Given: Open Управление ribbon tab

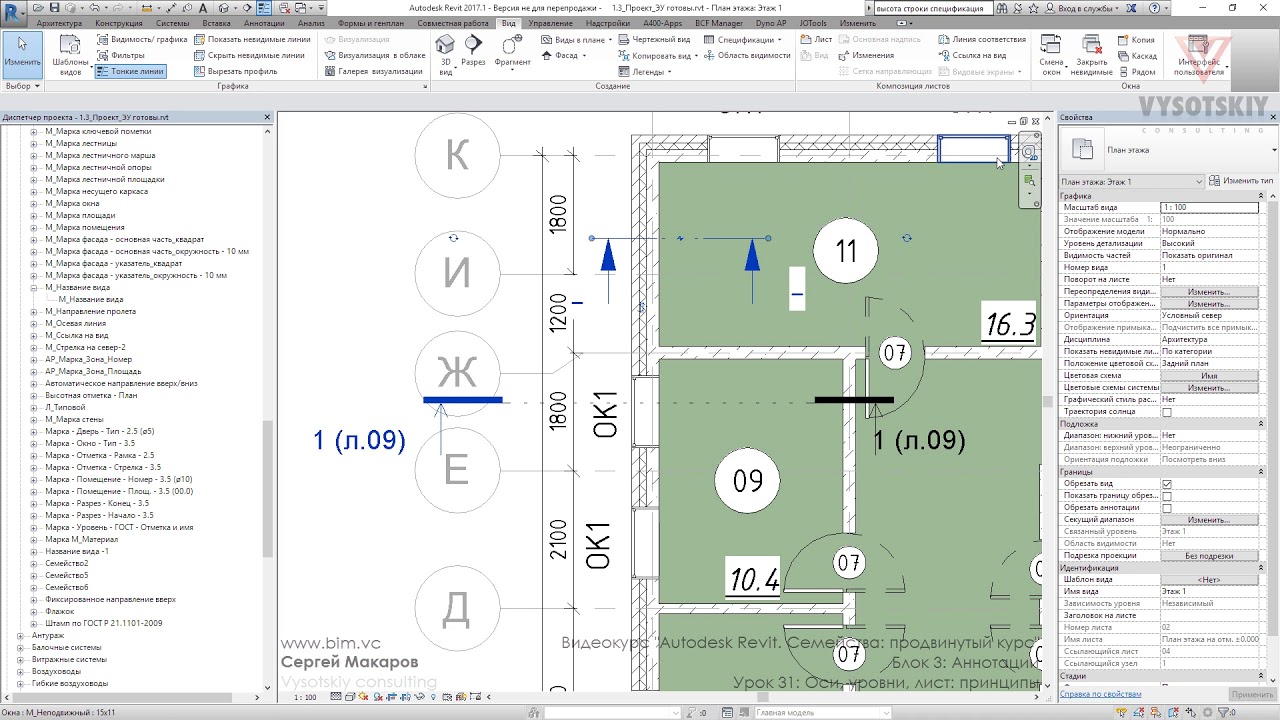Looking at the screenshot, I should pos(551,23).
